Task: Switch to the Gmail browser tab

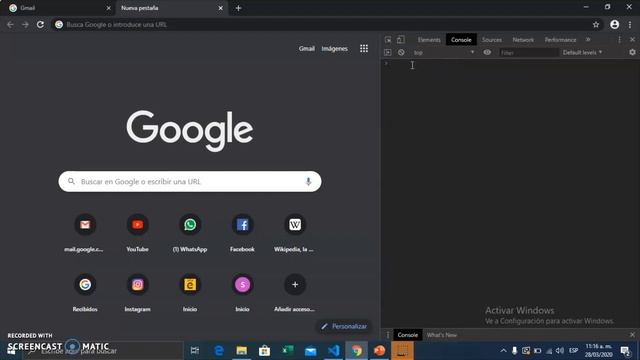Action: click(x=58, y=8)
